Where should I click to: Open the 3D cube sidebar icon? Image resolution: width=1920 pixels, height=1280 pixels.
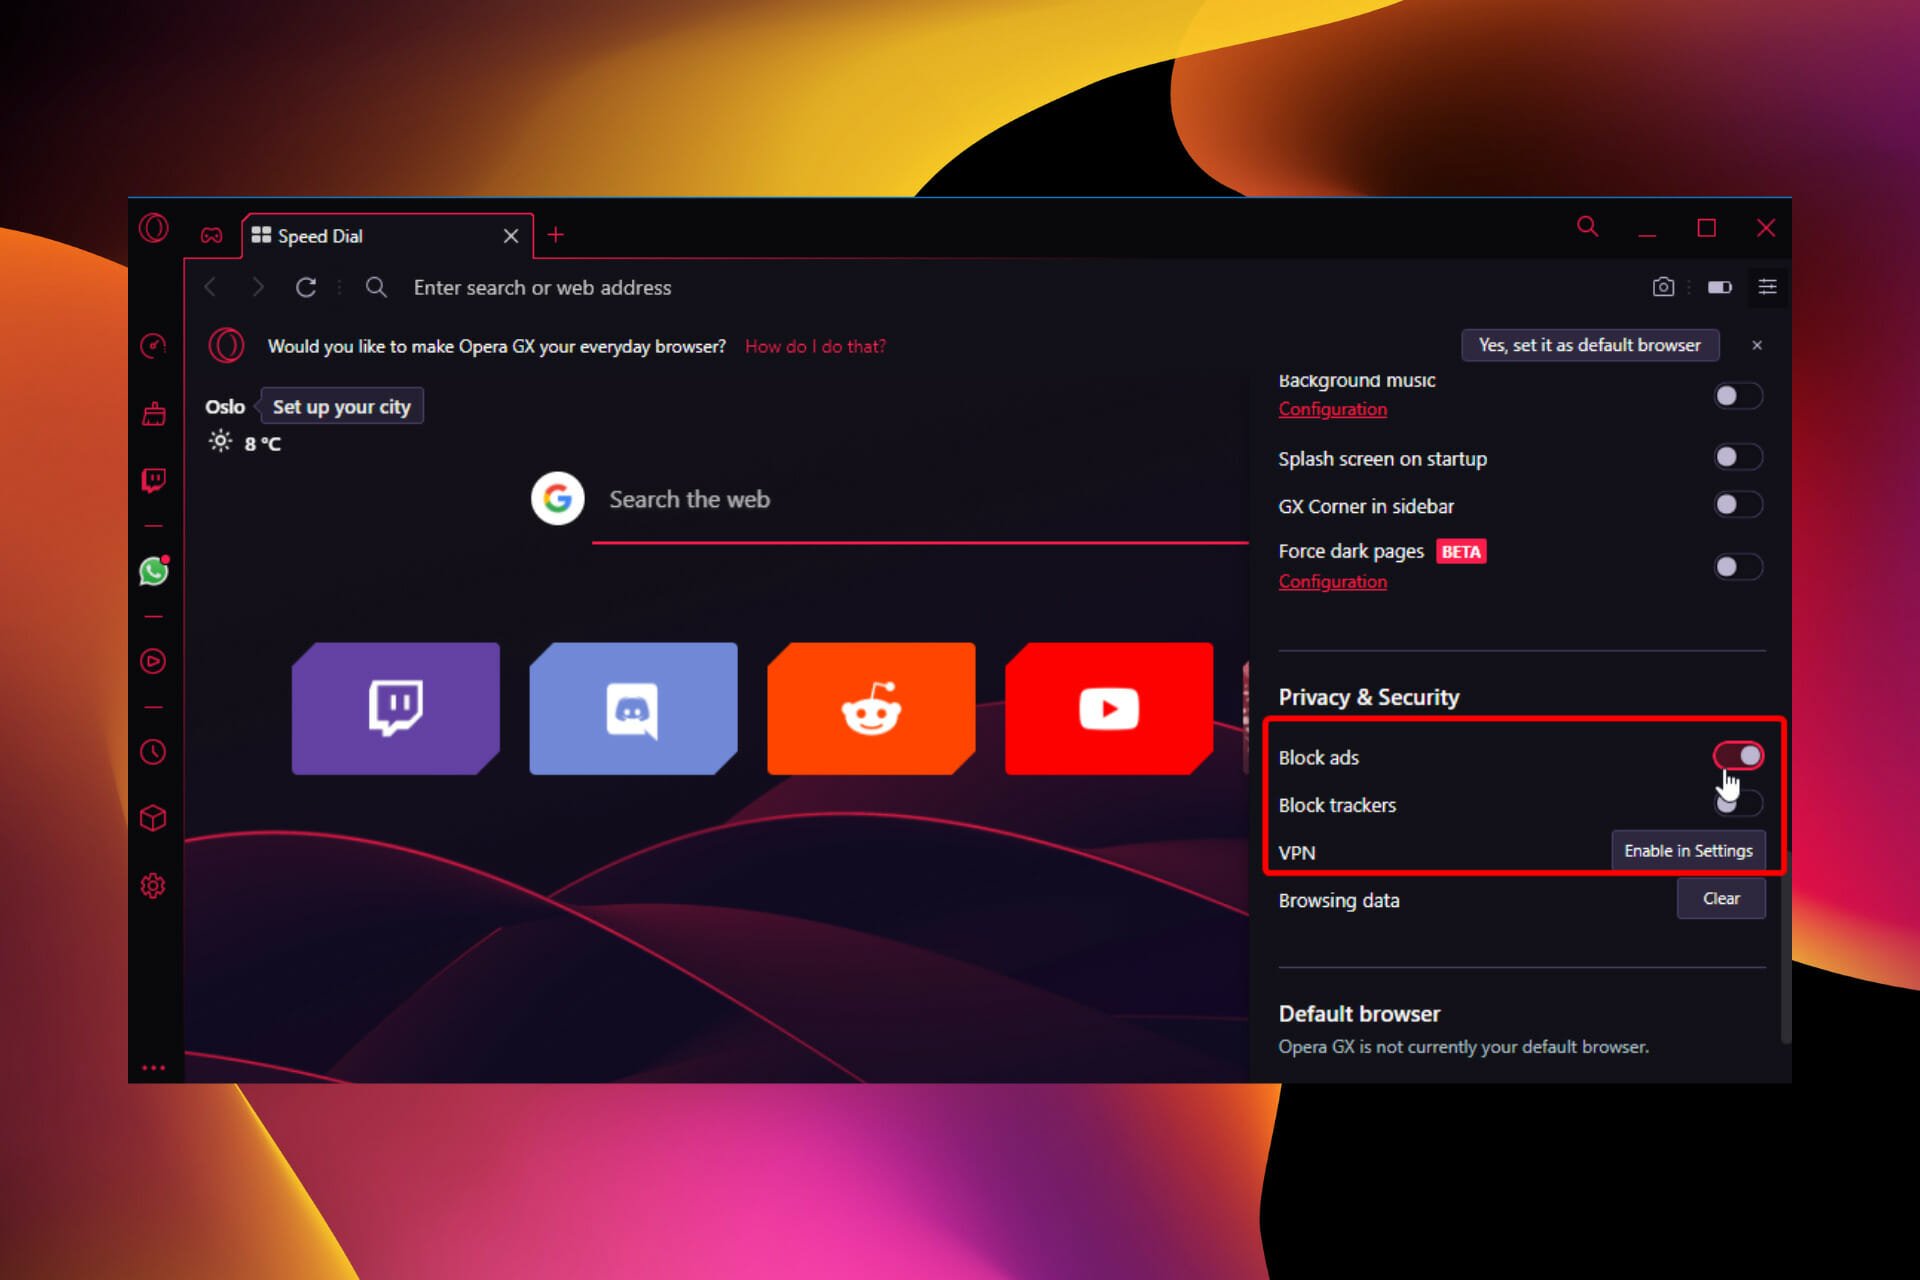156,817
